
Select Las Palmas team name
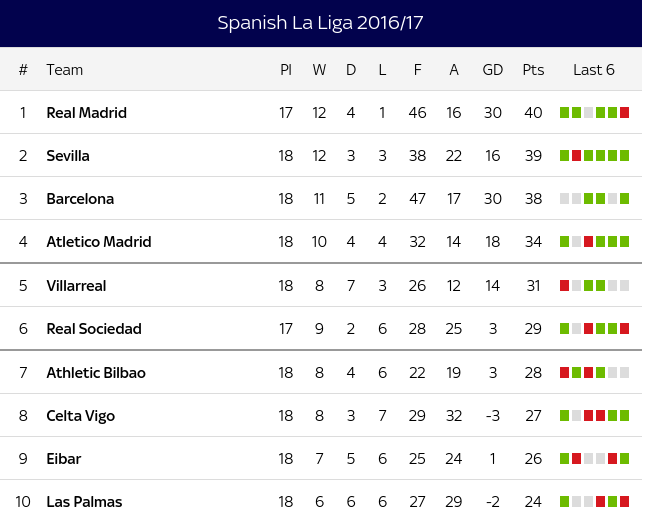(84, 501)
